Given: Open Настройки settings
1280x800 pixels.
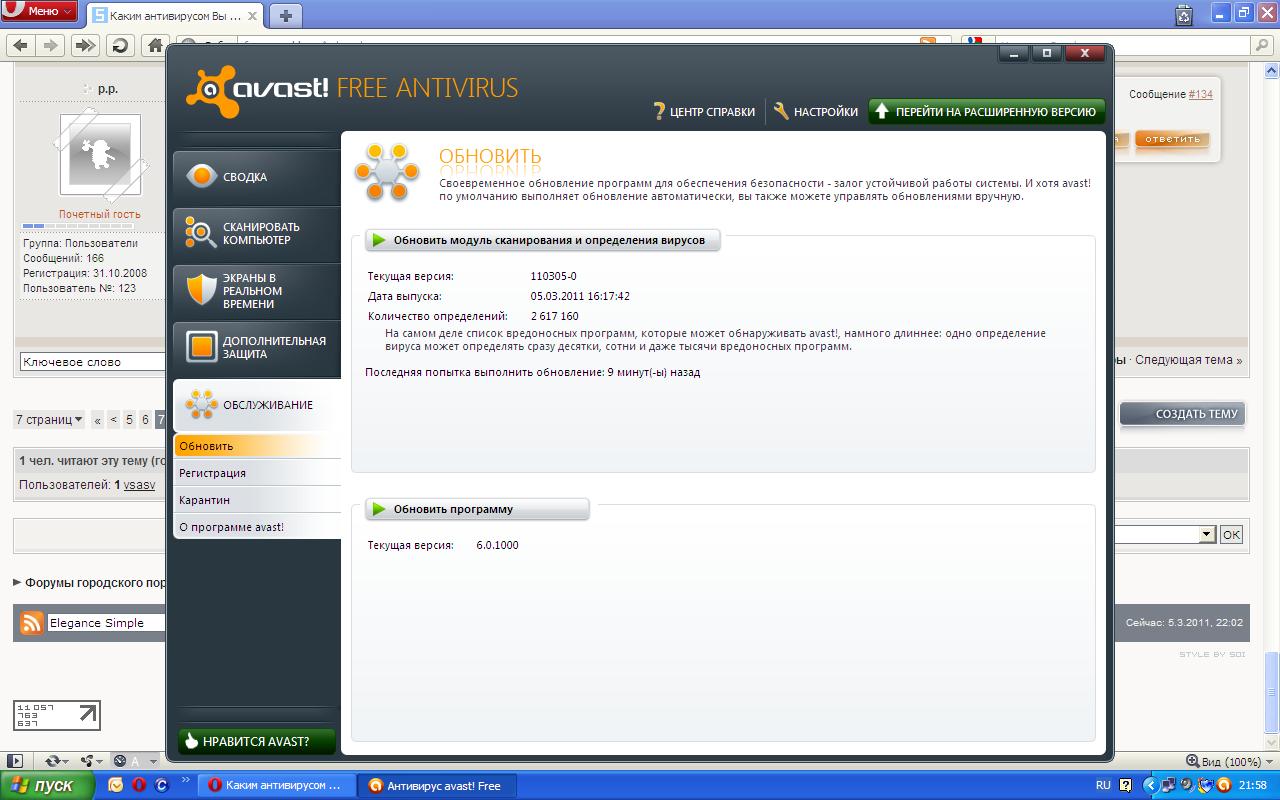Looking at the screenshot, I should [815, 112].
